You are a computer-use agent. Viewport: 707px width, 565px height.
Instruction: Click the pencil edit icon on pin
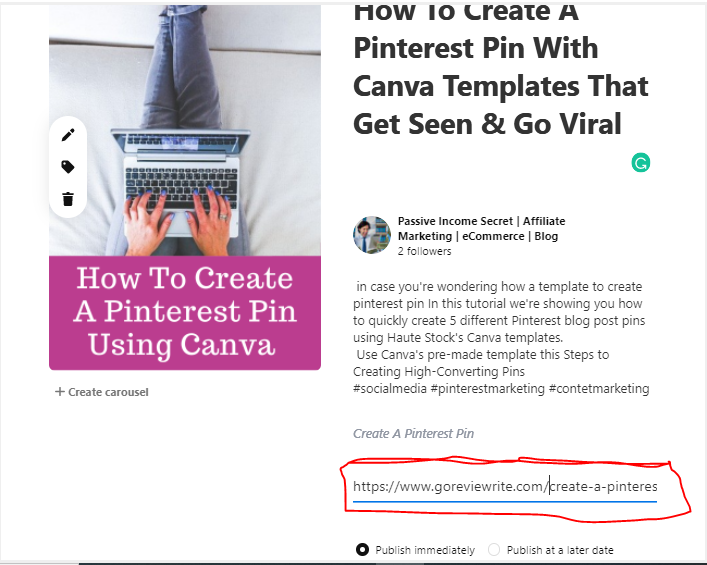(x=68, y=135)
